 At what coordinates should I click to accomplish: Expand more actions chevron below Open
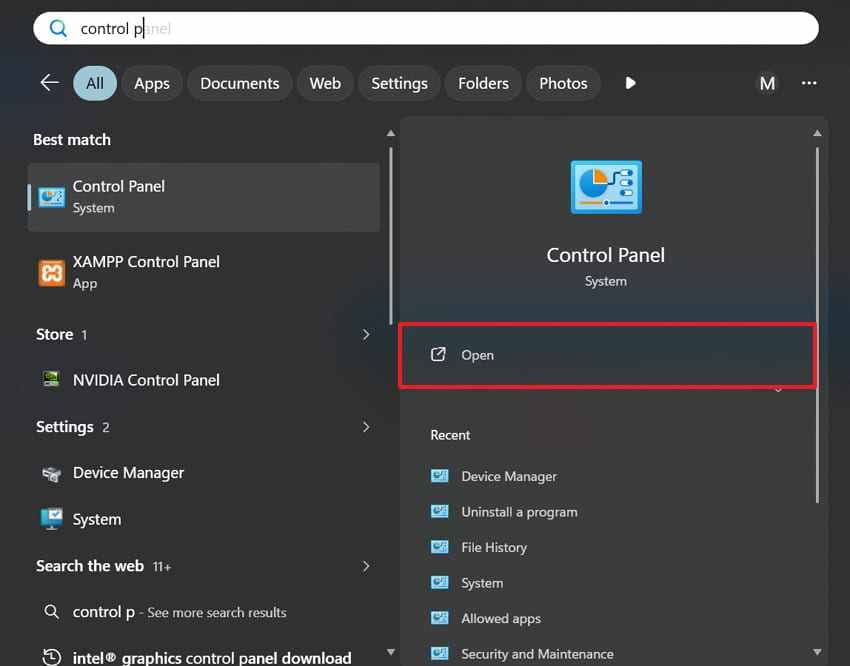(778, 389)
